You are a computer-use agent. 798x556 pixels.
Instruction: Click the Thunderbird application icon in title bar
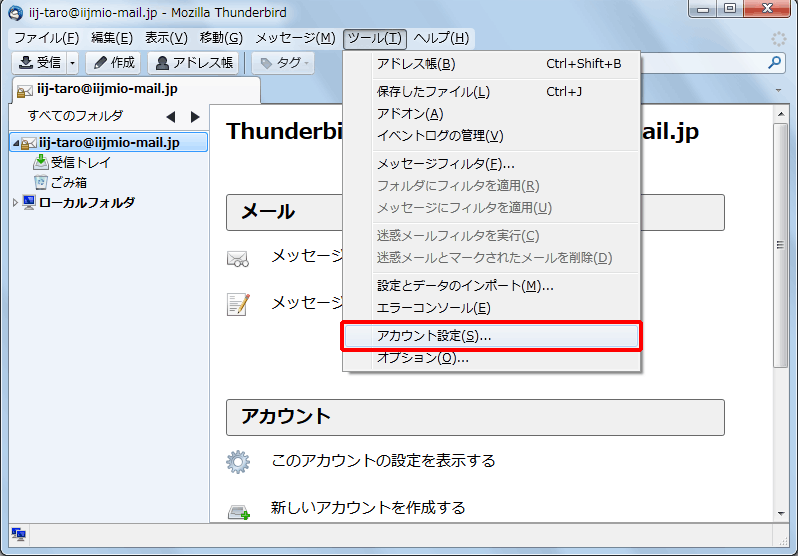[x=15, y=12]
